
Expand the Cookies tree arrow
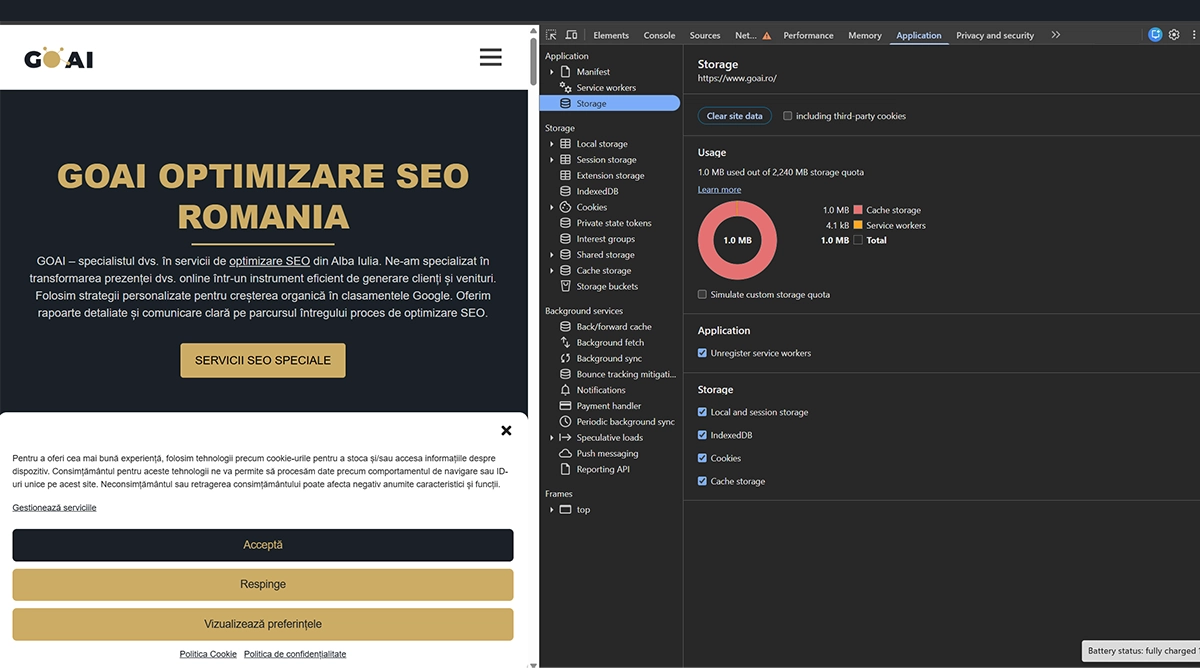pos(552,207)
